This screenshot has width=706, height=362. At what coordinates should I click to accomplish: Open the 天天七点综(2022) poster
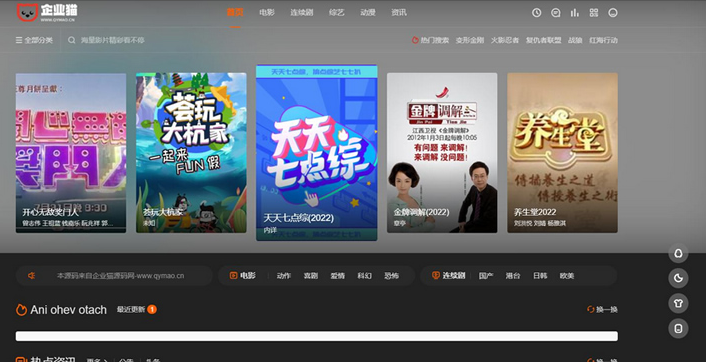(x=317, y=153)
